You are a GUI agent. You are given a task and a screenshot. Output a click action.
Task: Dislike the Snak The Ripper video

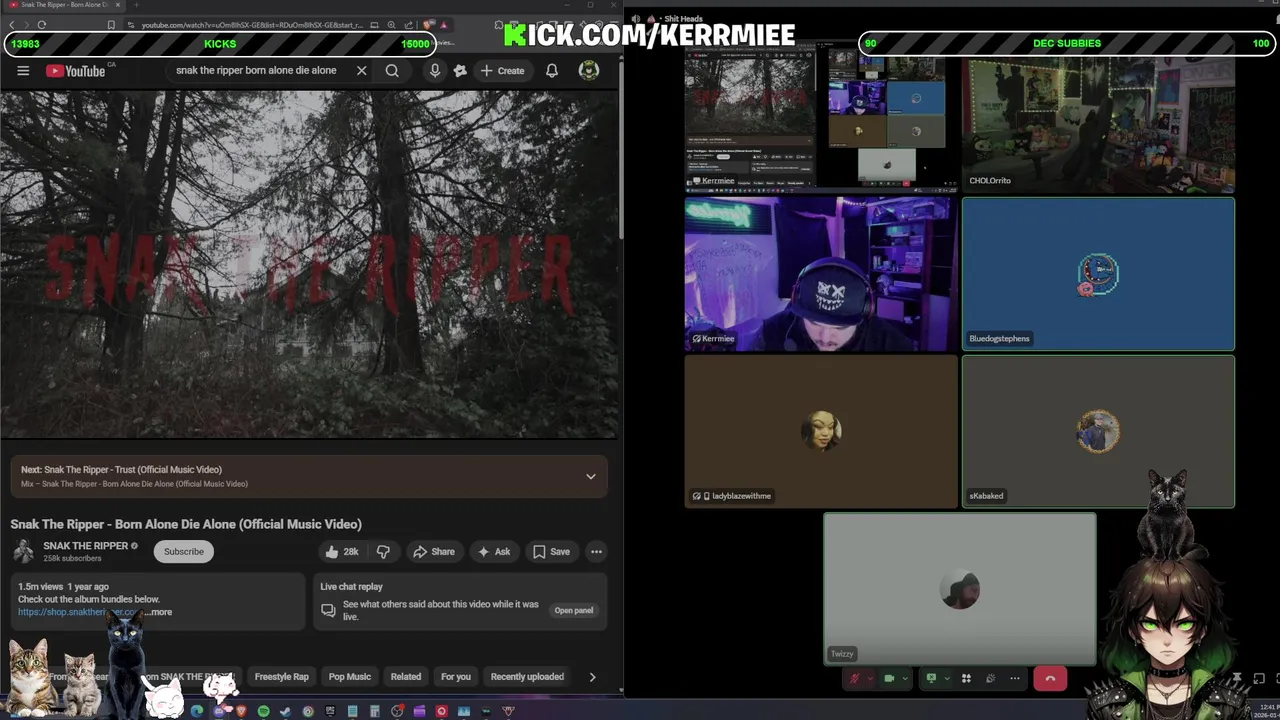pos(383,551)
